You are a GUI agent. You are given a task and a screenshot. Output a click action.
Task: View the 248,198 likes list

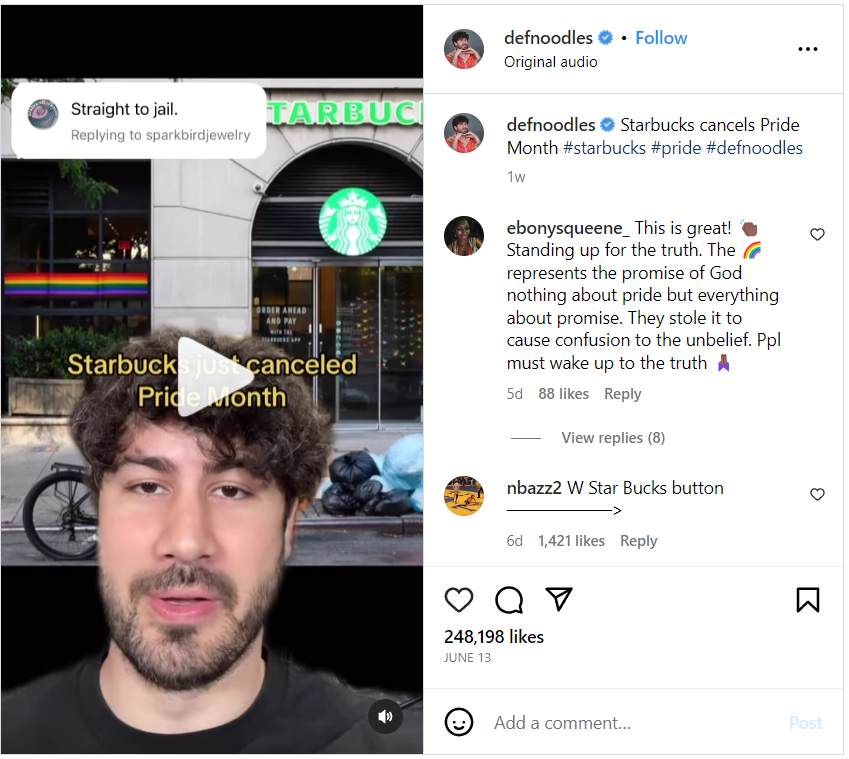tap(494, 637)
